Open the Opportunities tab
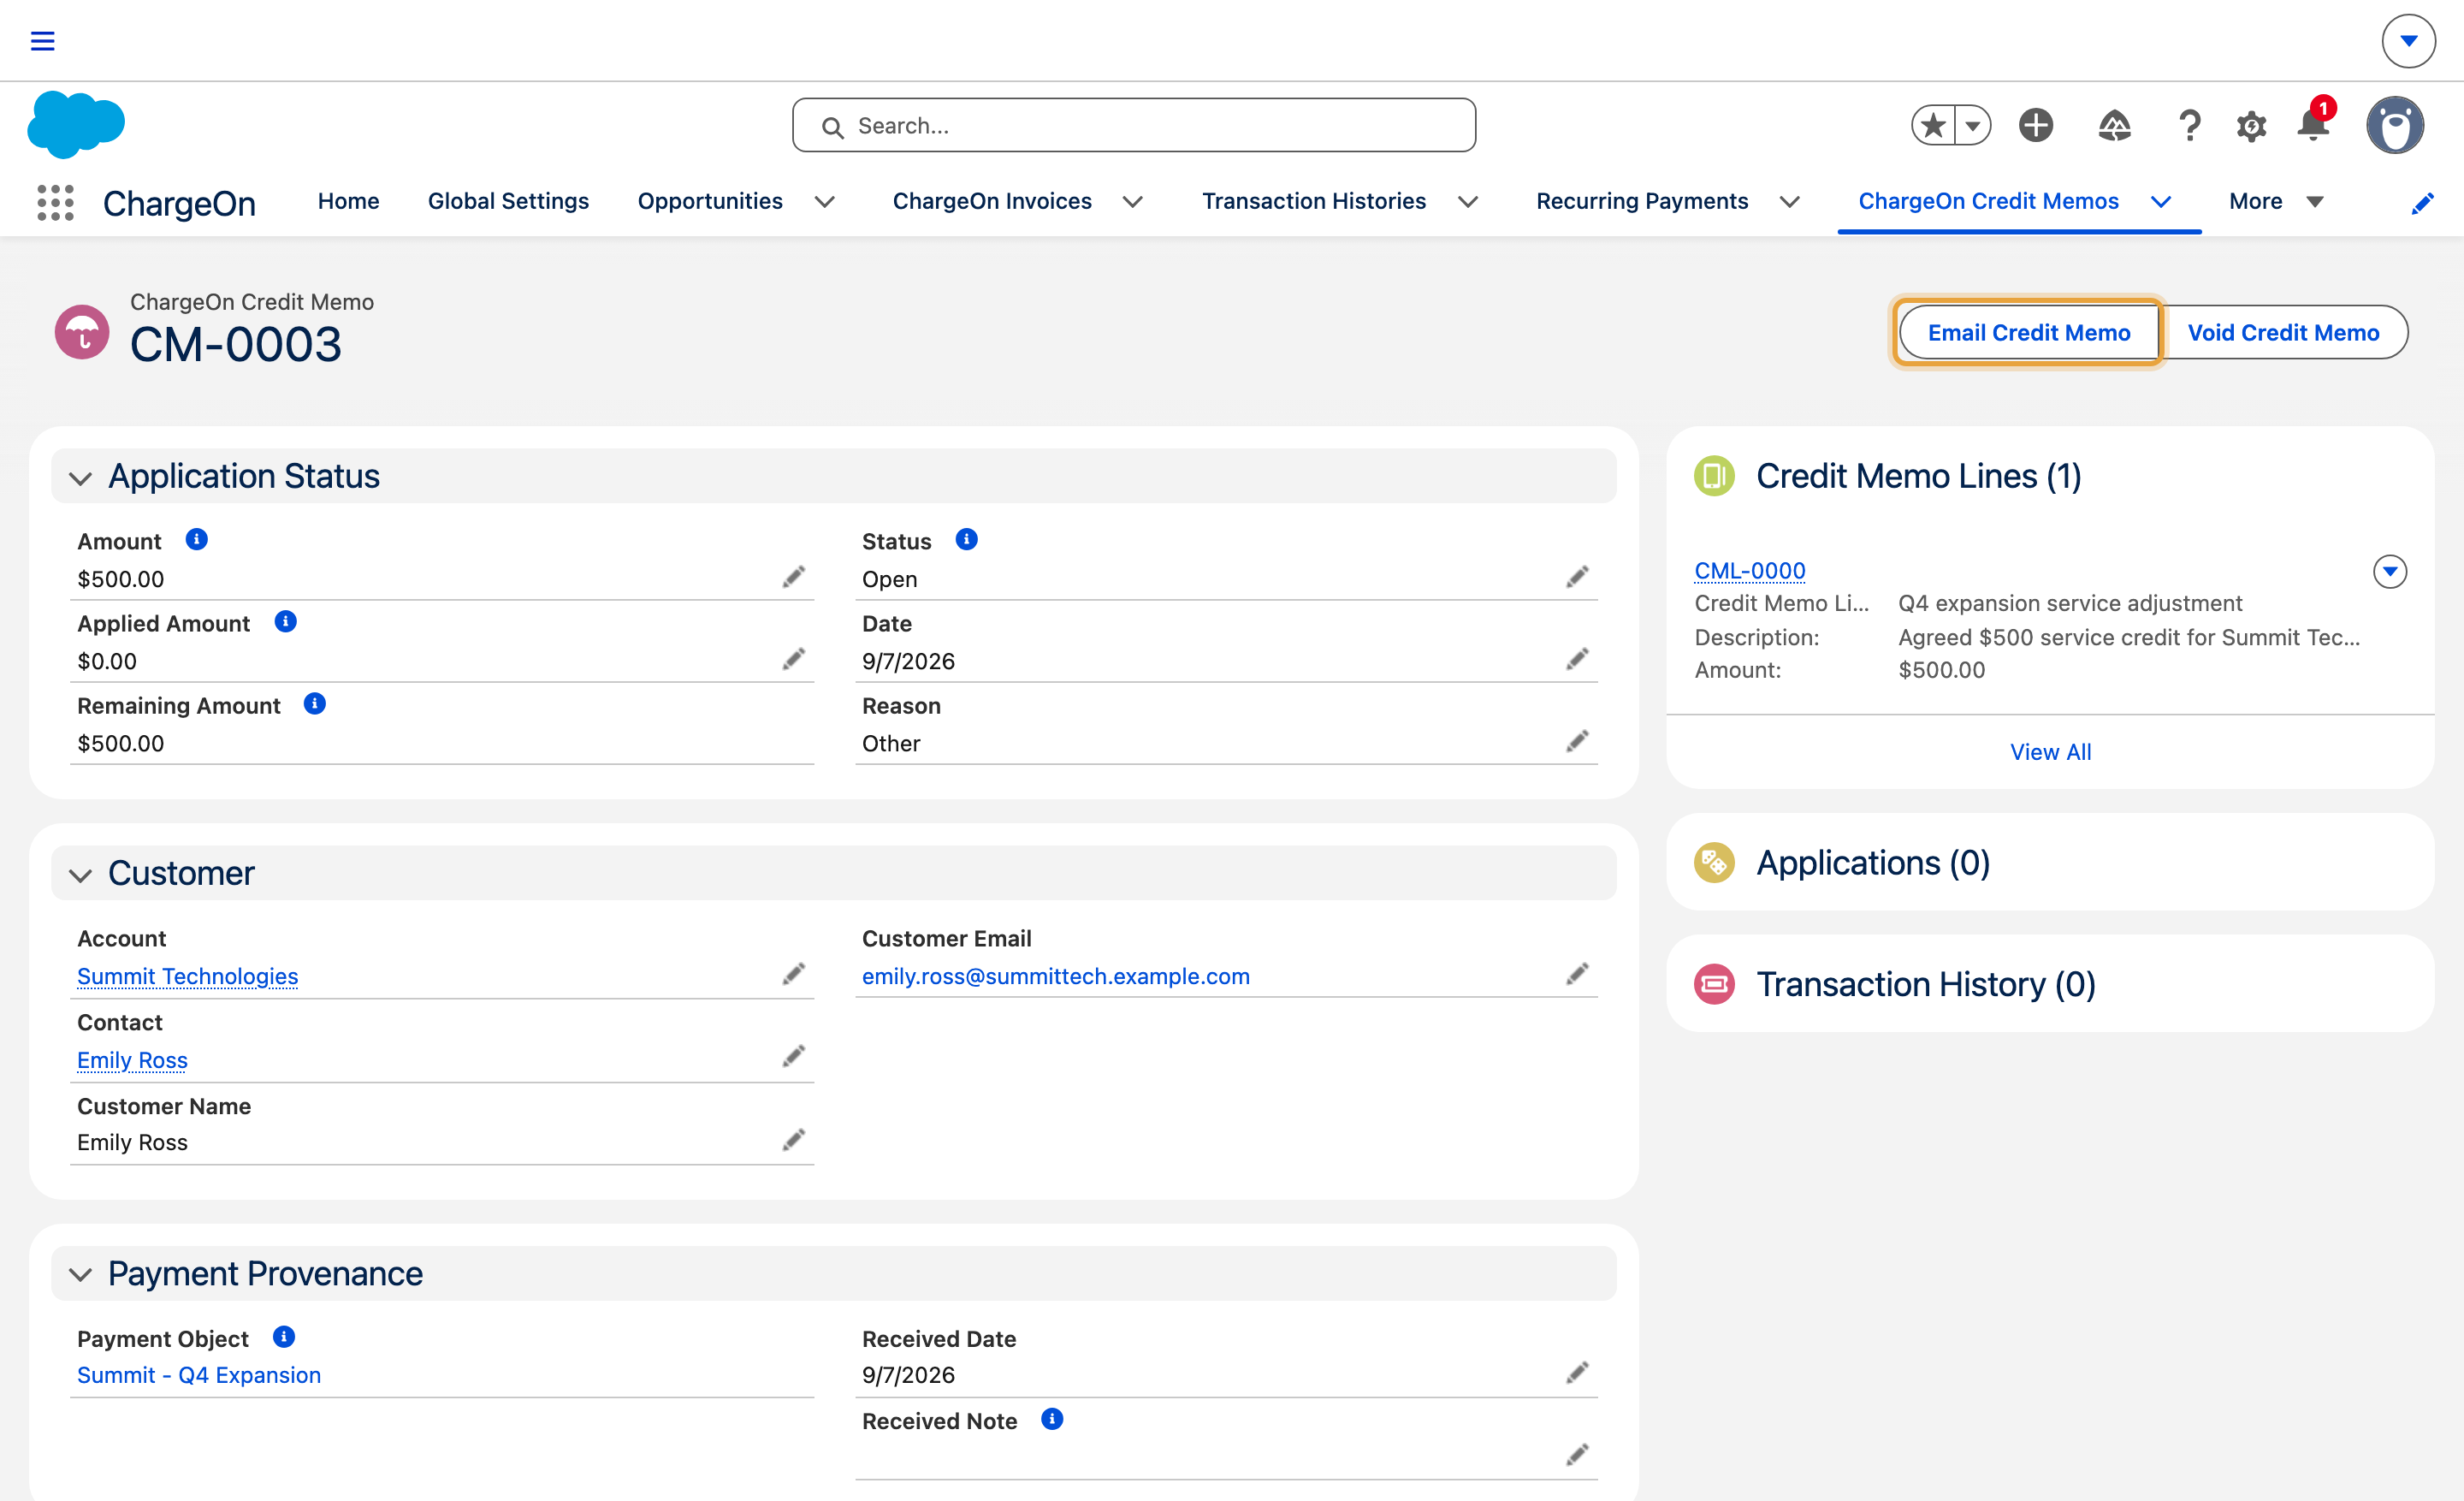 click(x=710, y=201)
